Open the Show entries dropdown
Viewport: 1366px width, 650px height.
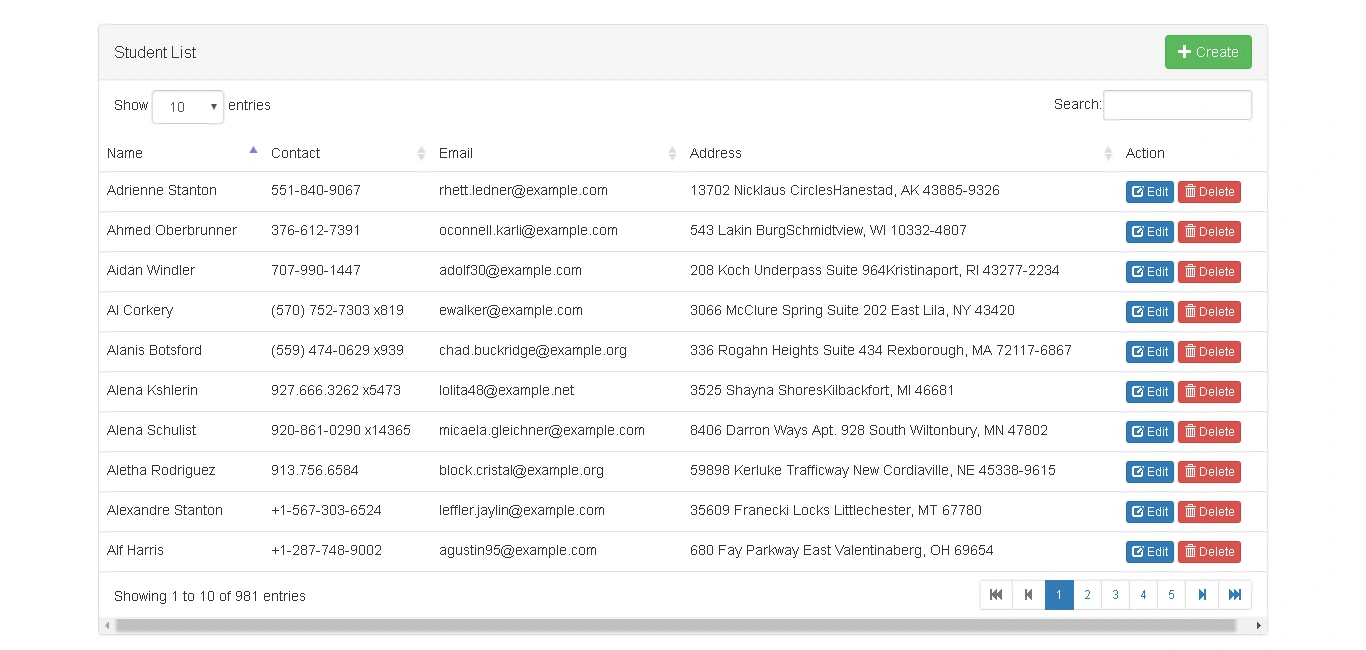pyautogui.click(x=187, y=107)
